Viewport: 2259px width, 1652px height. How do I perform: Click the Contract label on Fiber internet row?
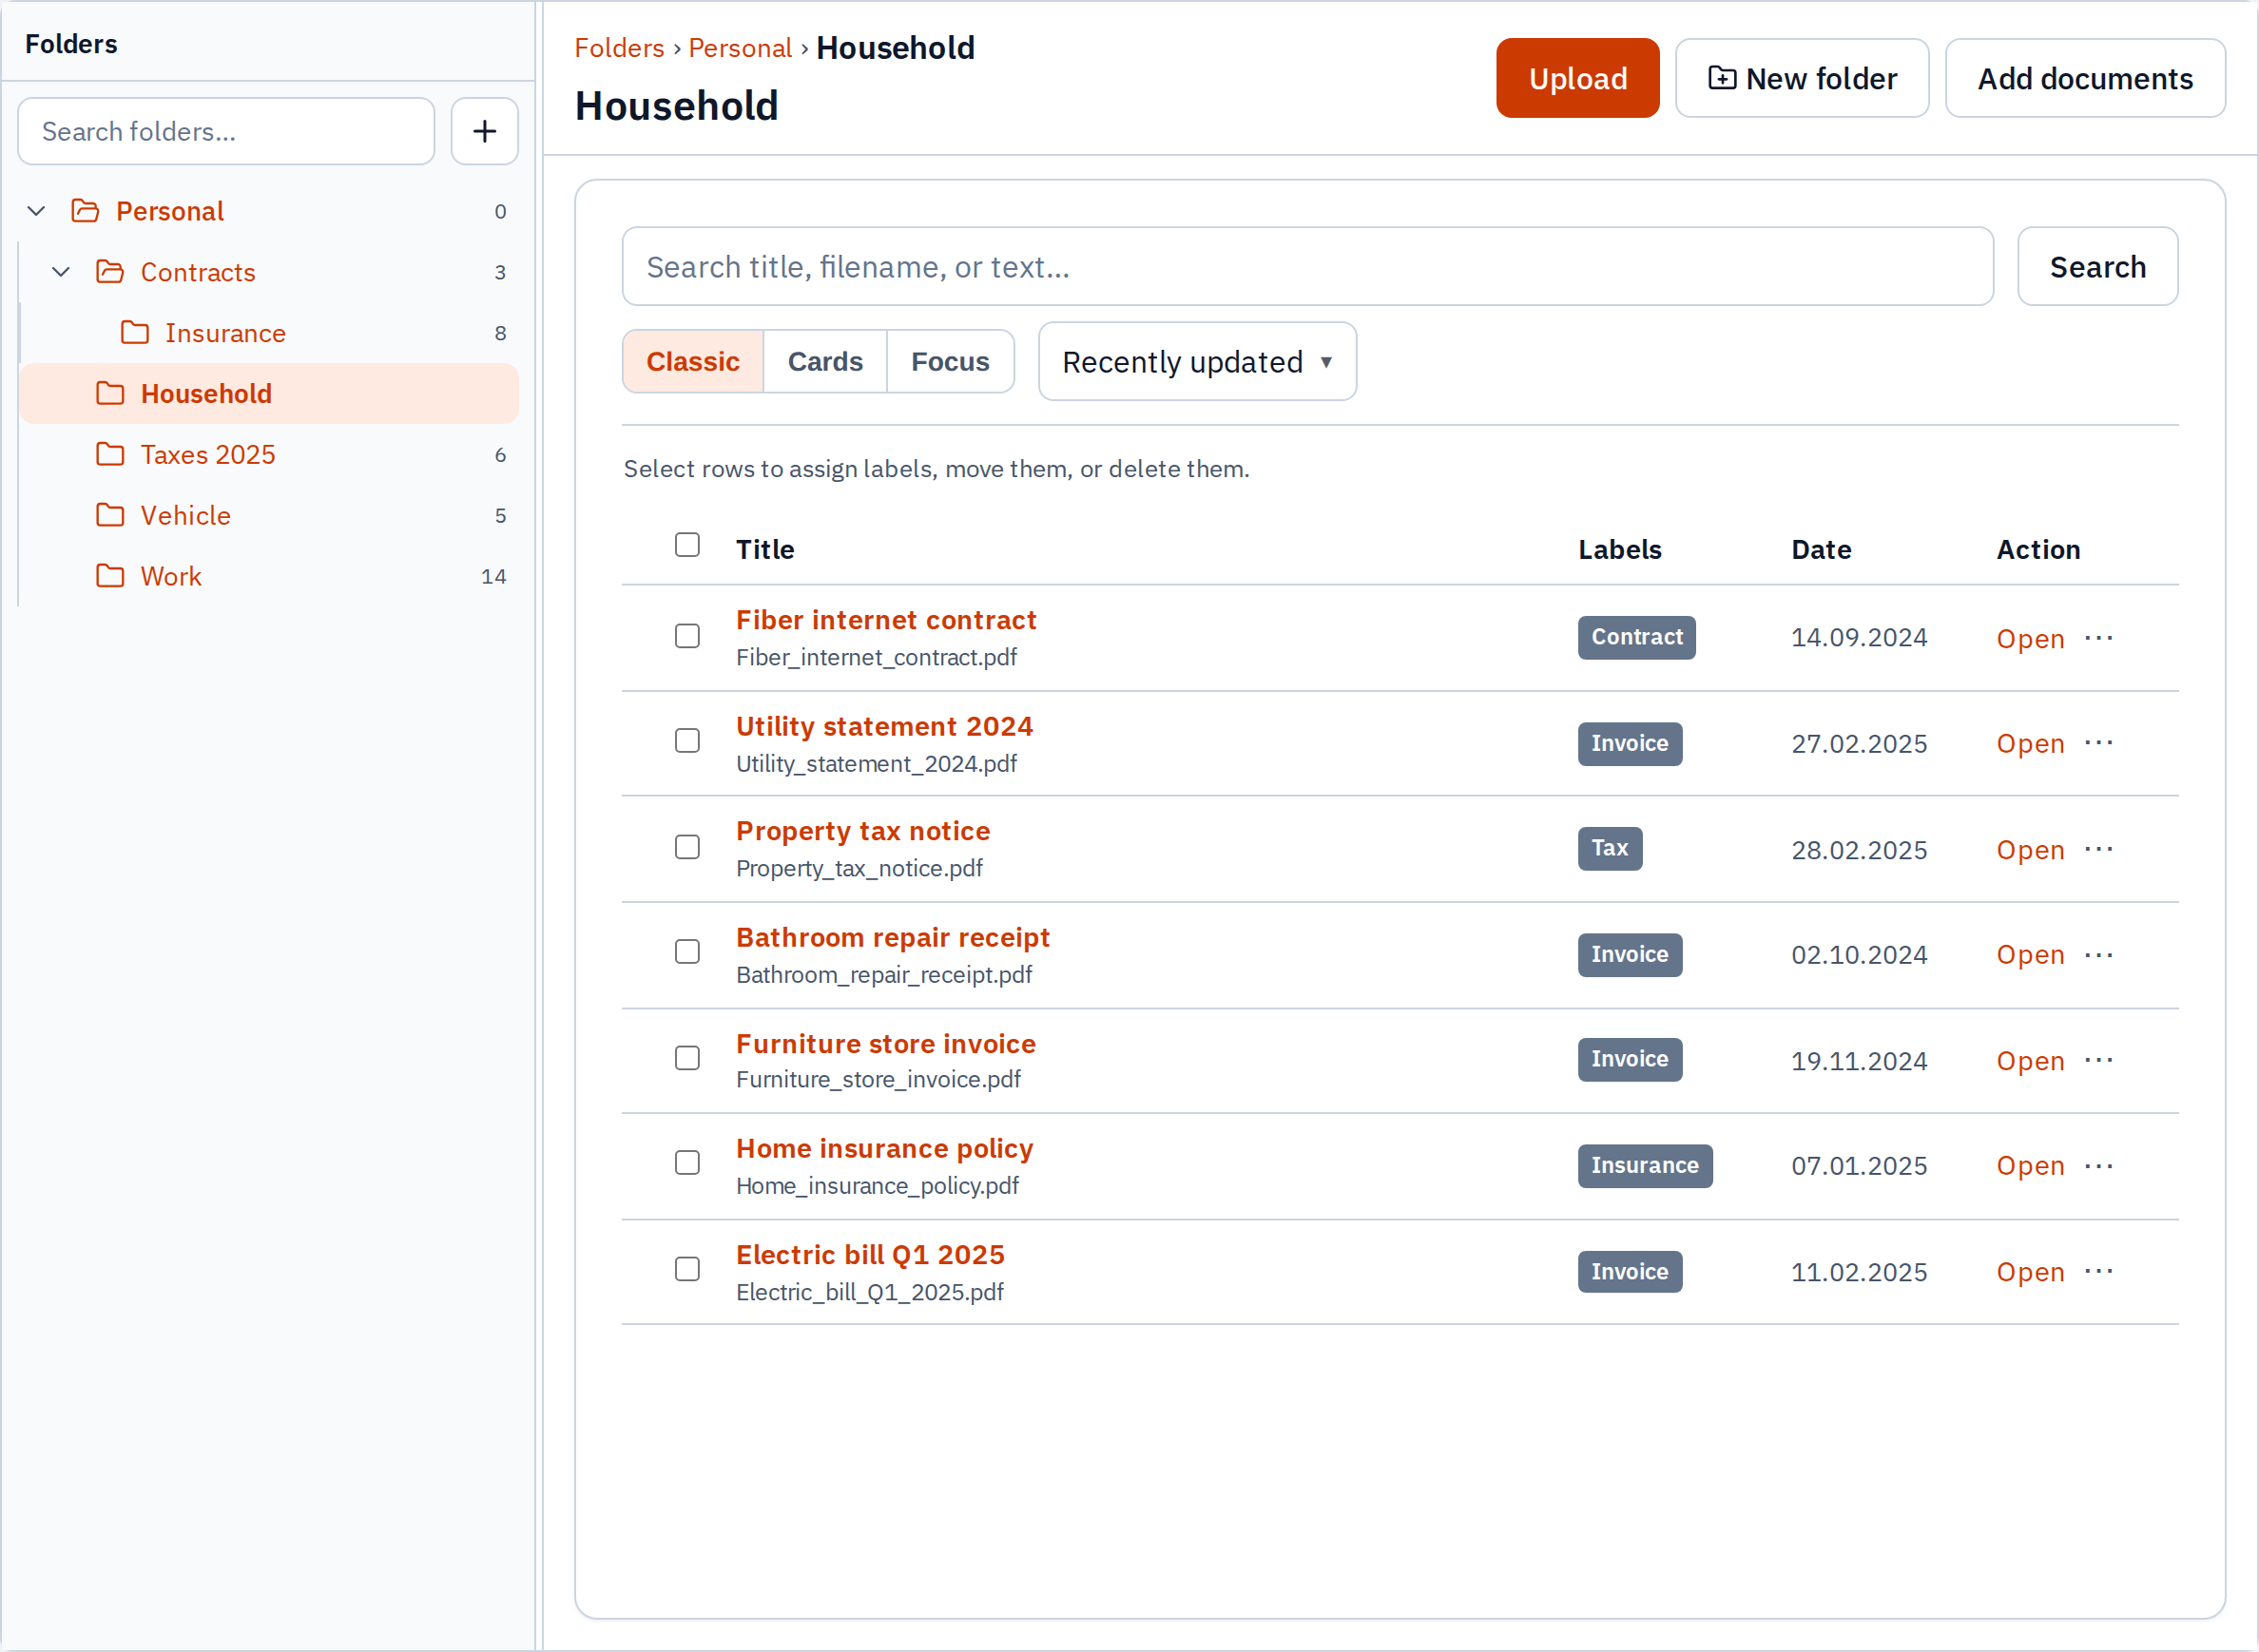[1637, 638]
